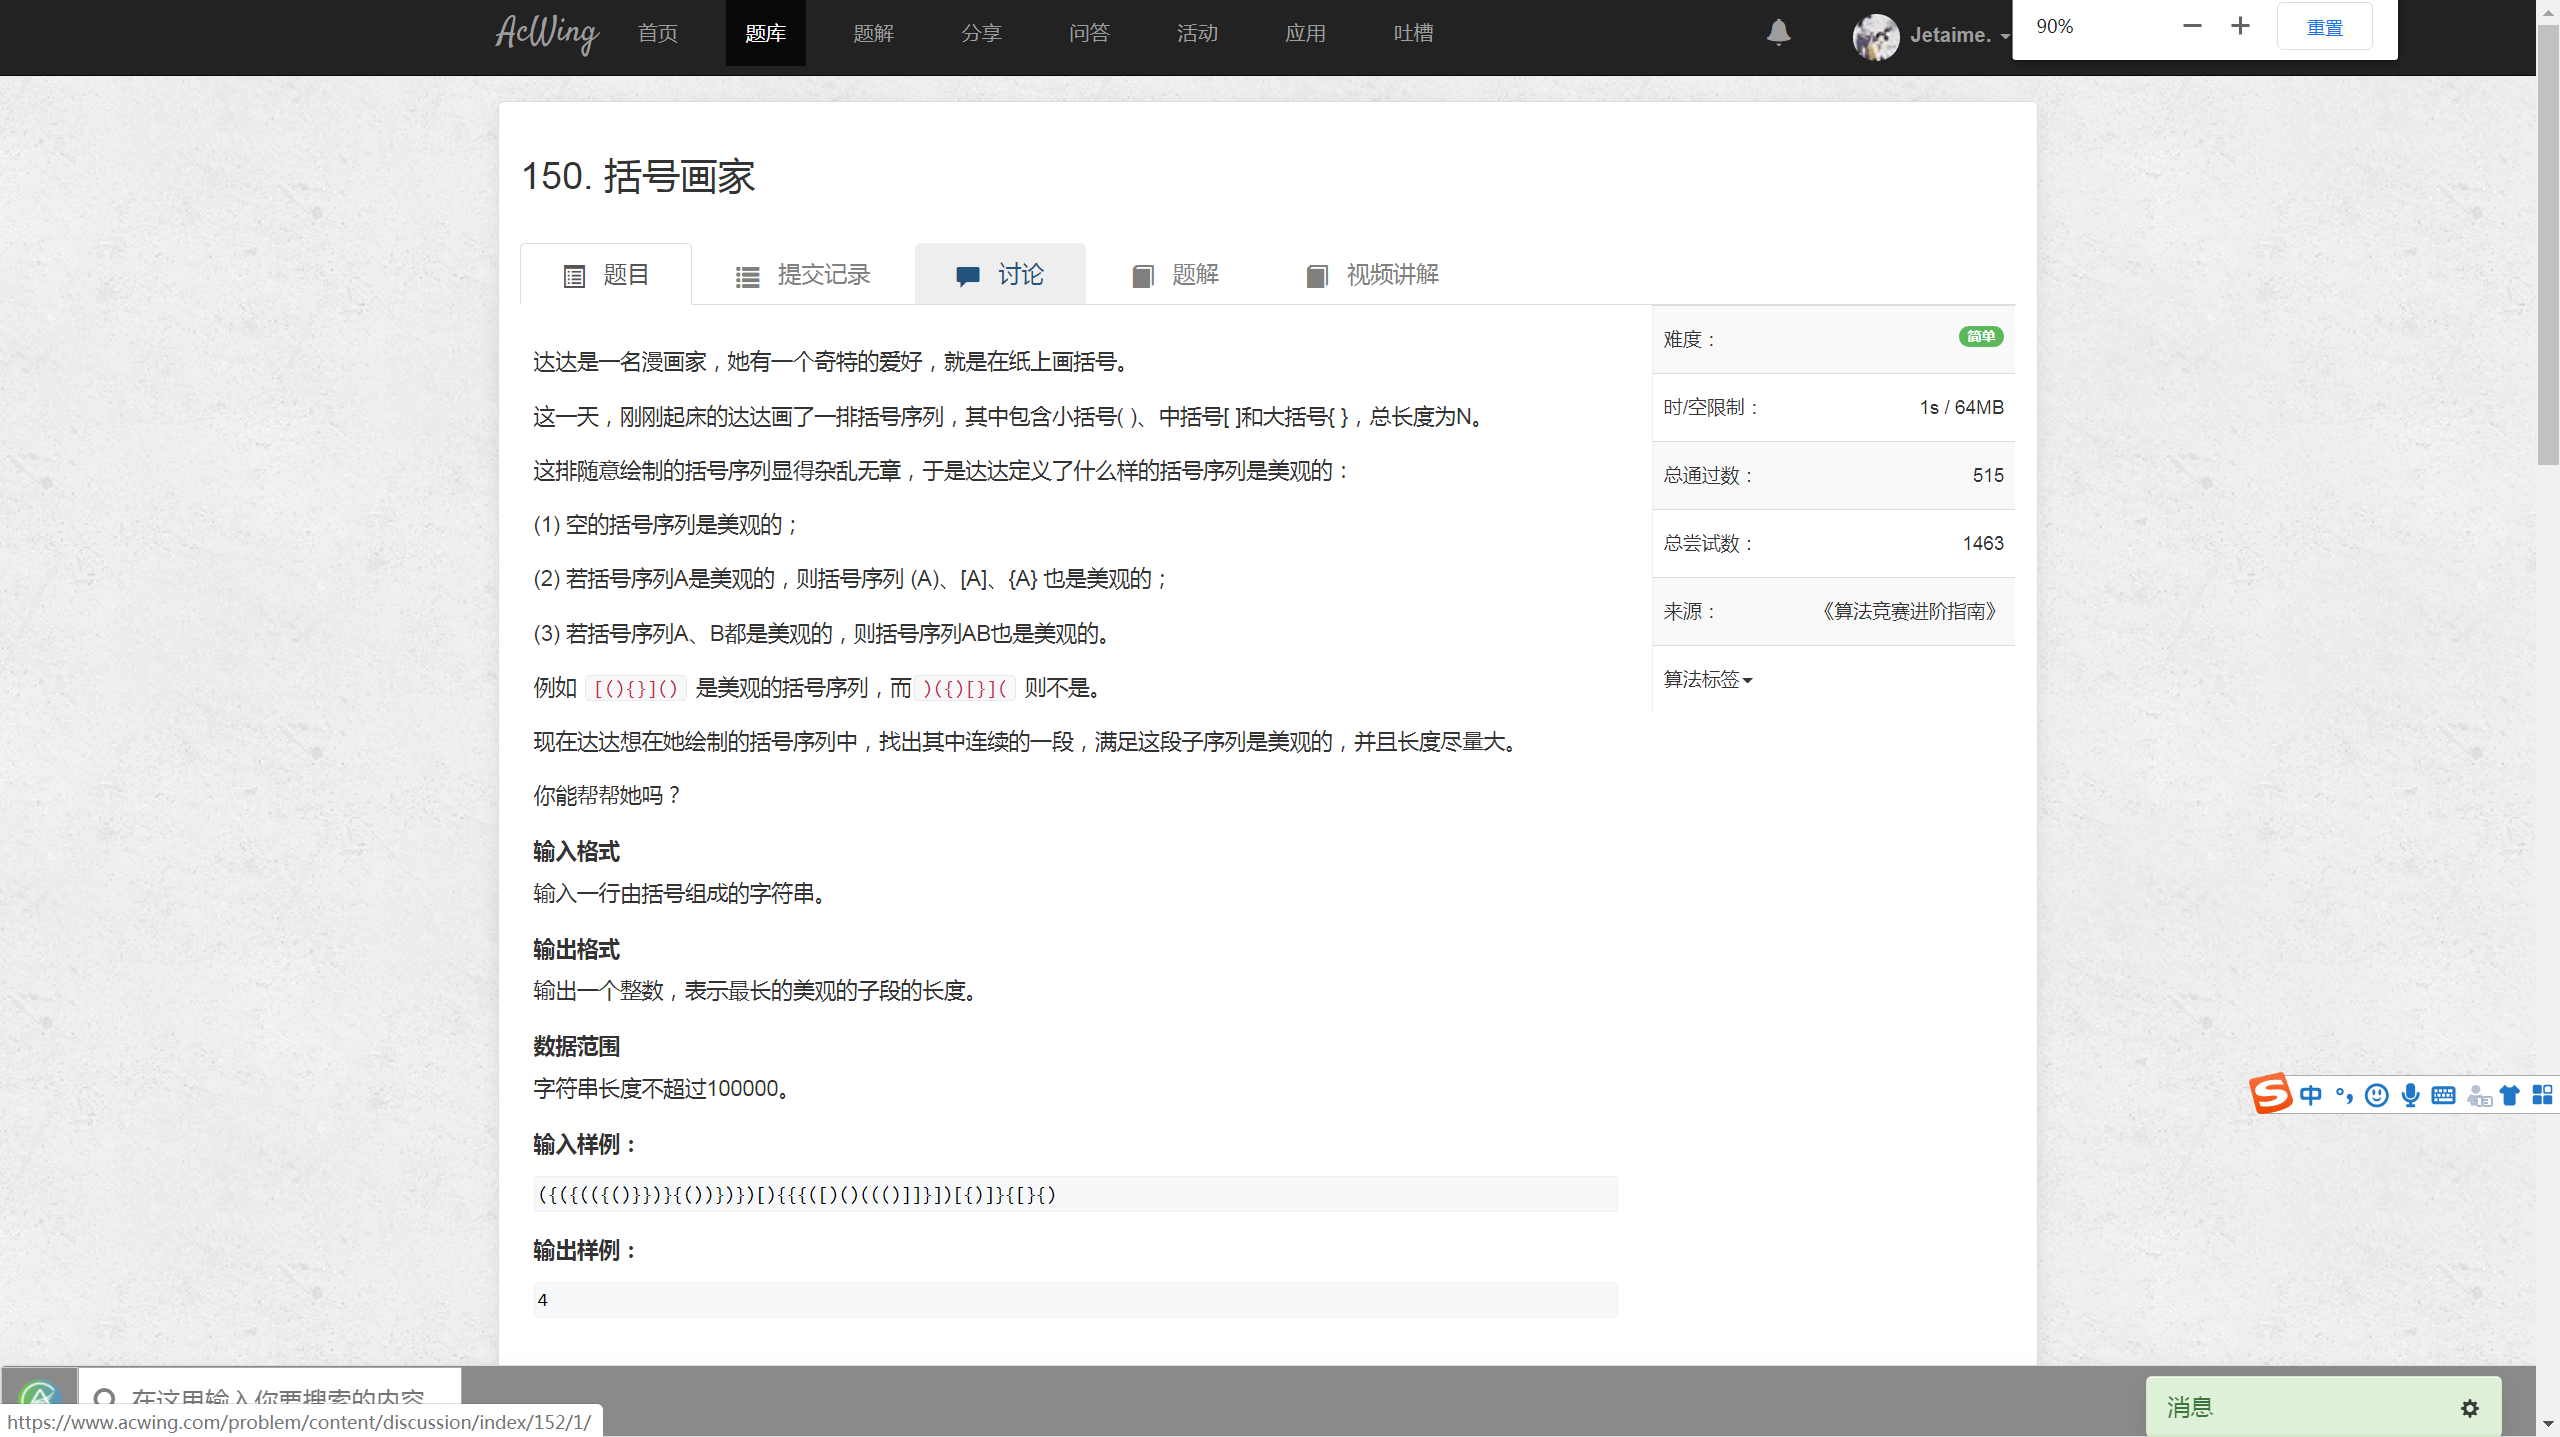Open Sogou skin shirt icon

pyautogui.click(x=2509, y=1095)
